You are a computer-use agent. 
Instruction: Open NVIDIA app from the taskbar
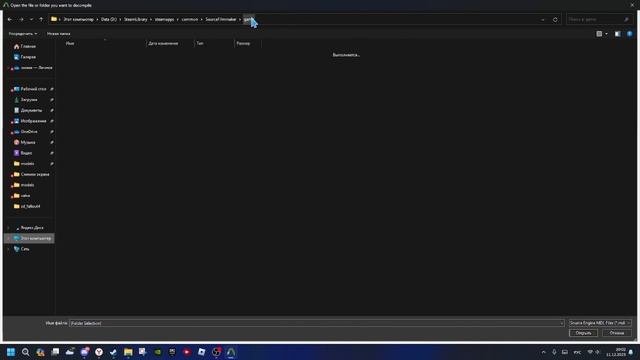click(158, 352)
